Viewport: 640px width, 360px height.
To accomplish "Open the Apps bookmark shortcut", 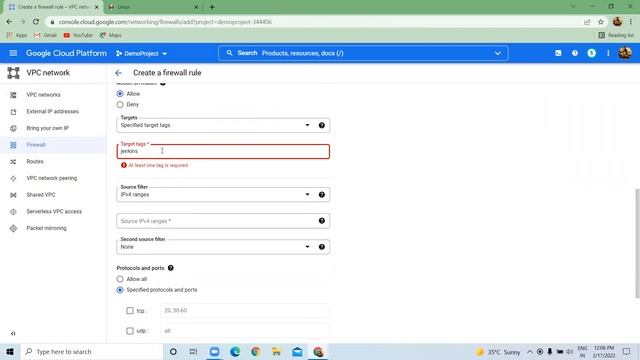I will (x=17, y=36).
